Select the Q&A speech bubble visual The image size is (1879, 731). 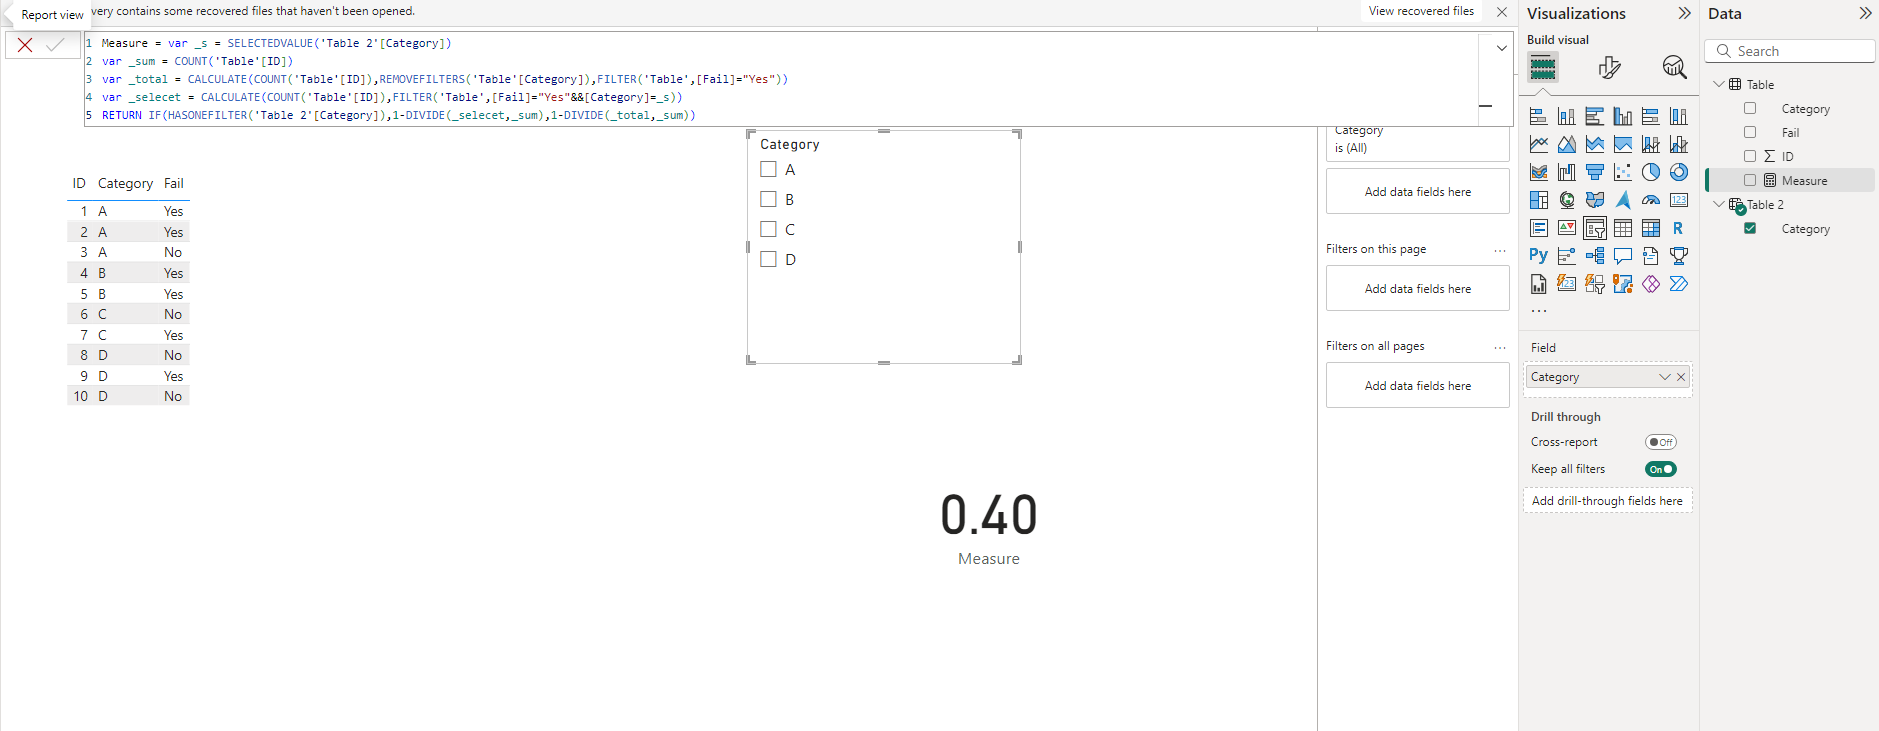coord(1623,256)
